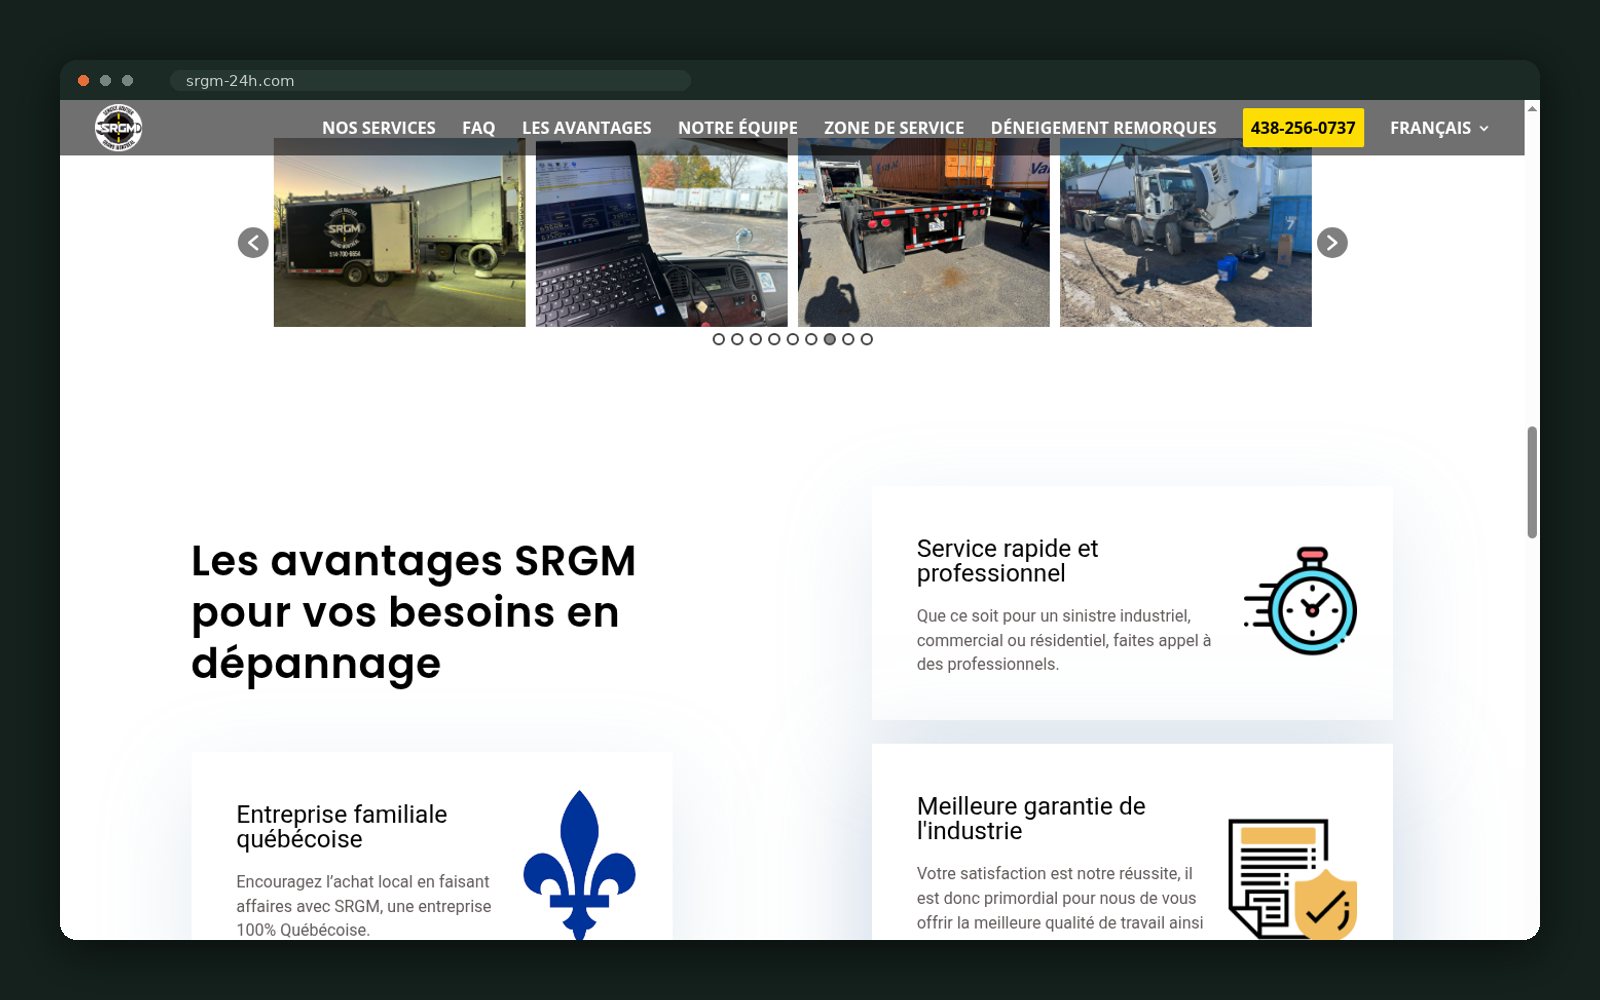The height and width of the screenshot is (1000, 1600).
Task: Click the SRGM logo in the header
Action: 118,128
